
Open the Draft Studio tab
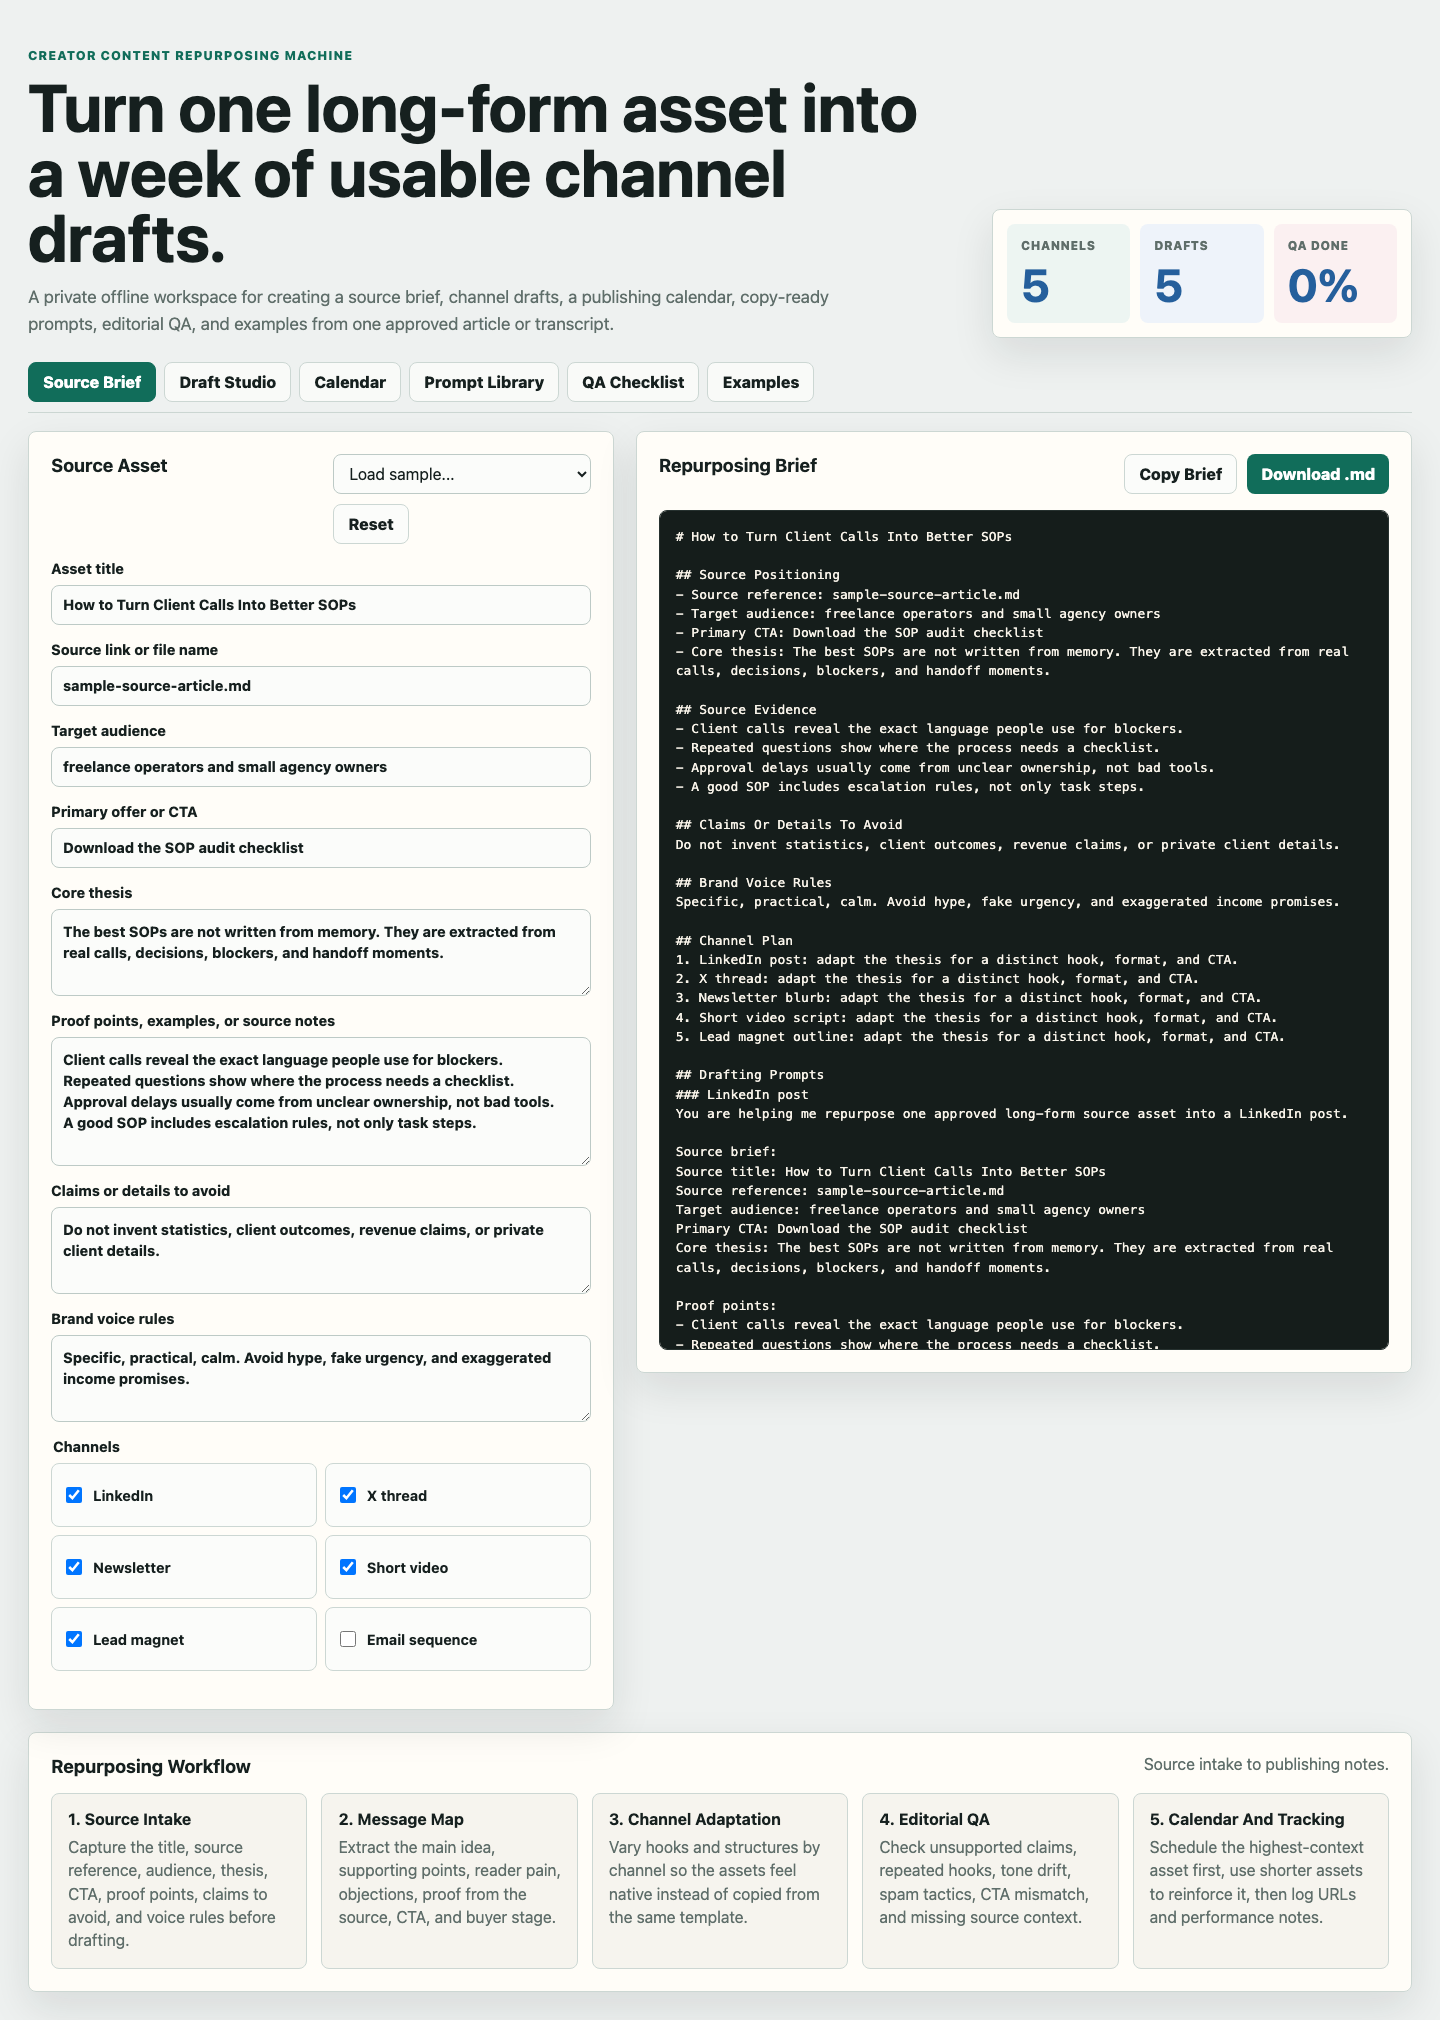click(x=228, y=382)
